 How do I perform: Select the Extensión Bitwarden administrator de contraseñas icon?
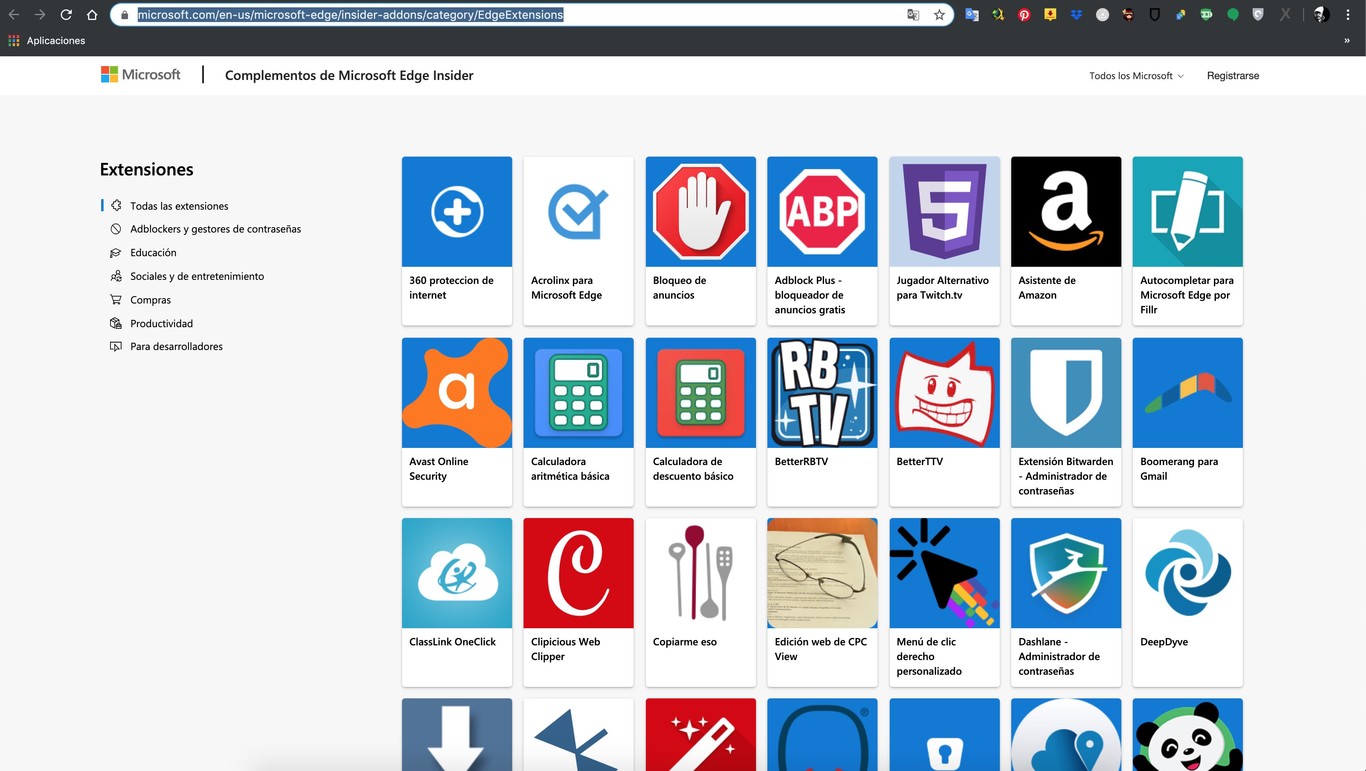tap(1065, 393)
